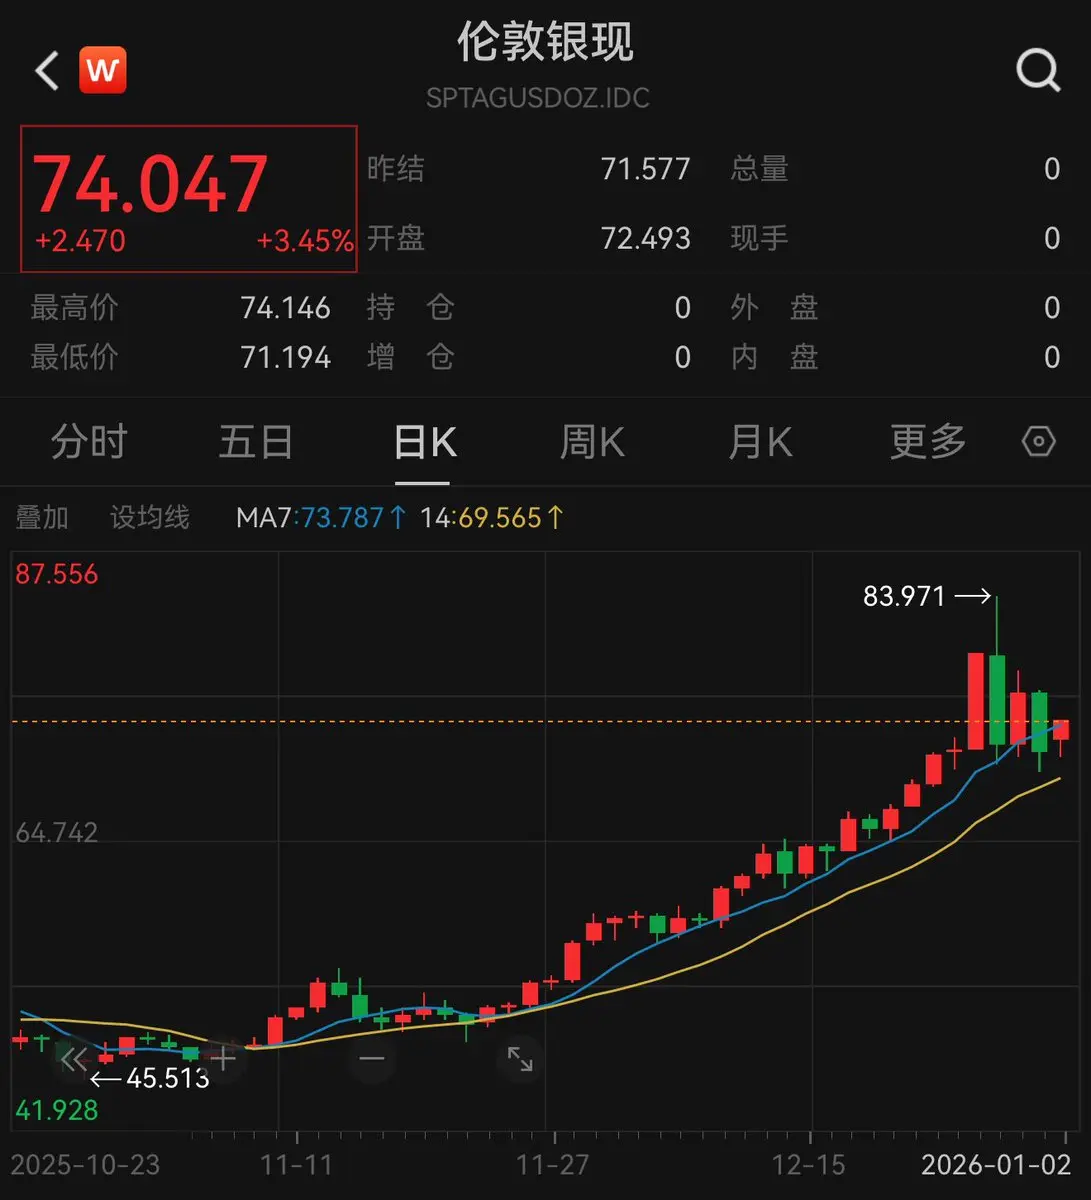The image size is (1091, 1200).
Task: Expand chart to fullscreen icon
Action: pos(520,1059)
